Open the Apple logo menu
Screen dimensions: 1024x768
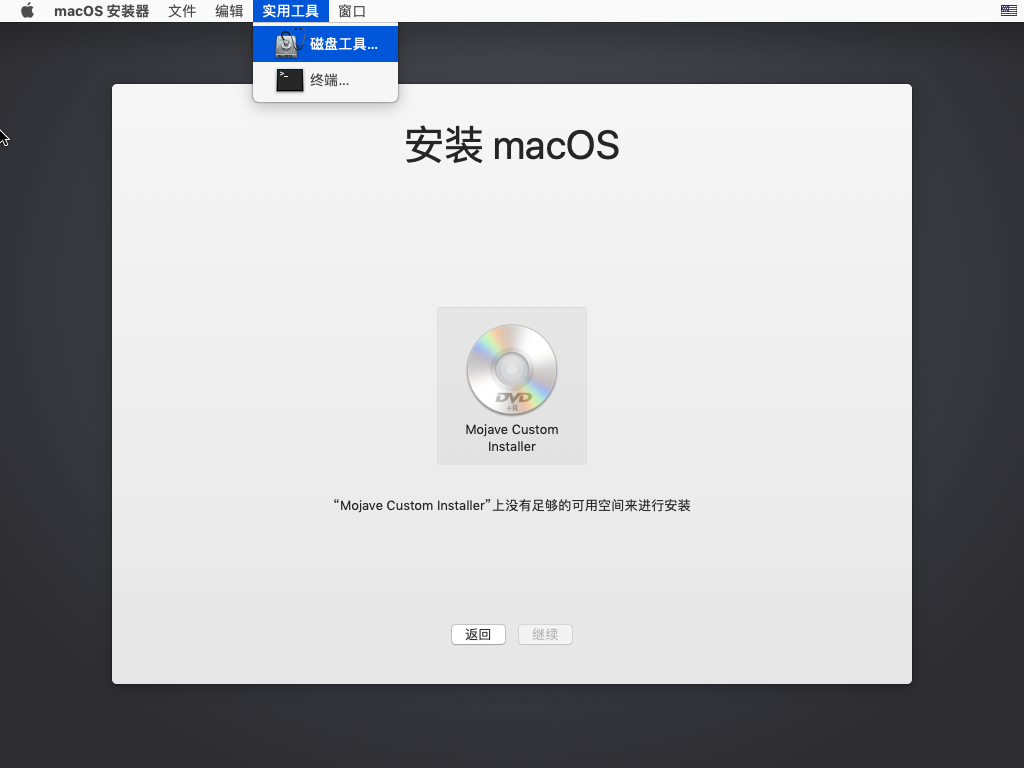(27, 11)
